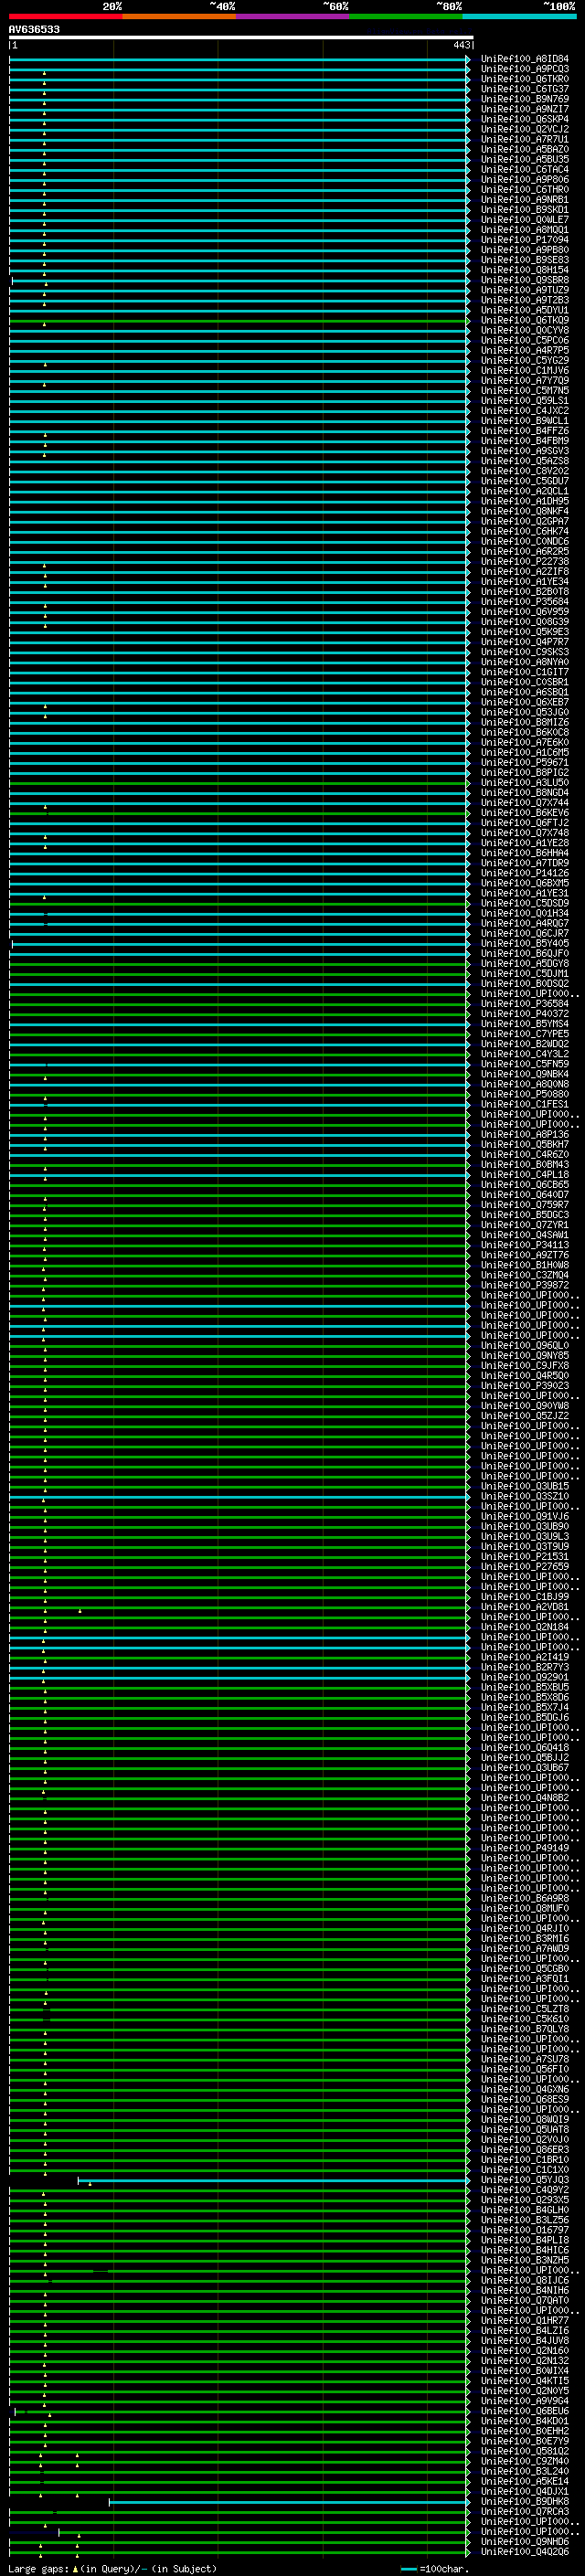Click the red ~20% segment of legend
This screenshot has width=585, height=2576.
tap(65, 16)
